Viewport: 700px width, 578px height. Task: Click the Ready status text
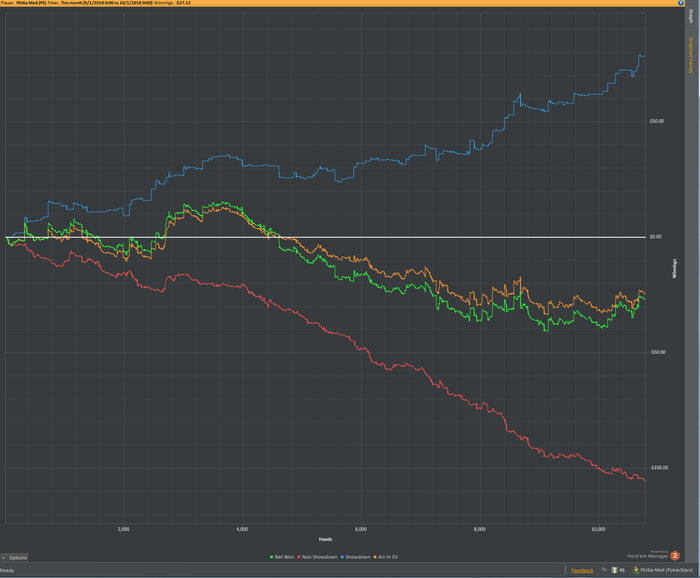(7, 570)
